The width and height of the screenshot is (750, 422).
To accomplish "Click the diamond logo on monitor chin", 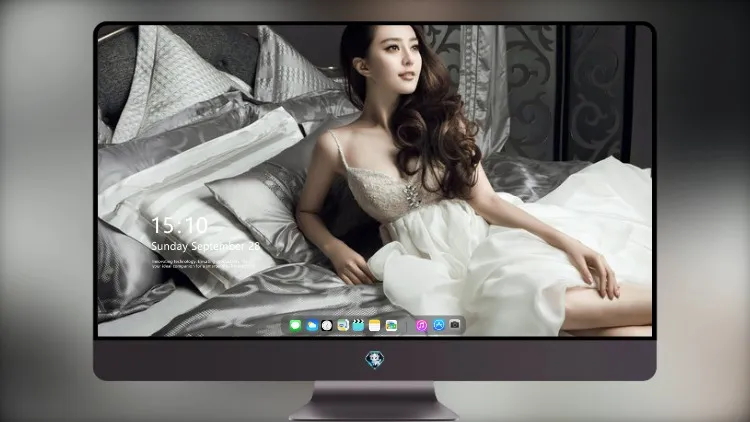I will click(x=375, y=359).
